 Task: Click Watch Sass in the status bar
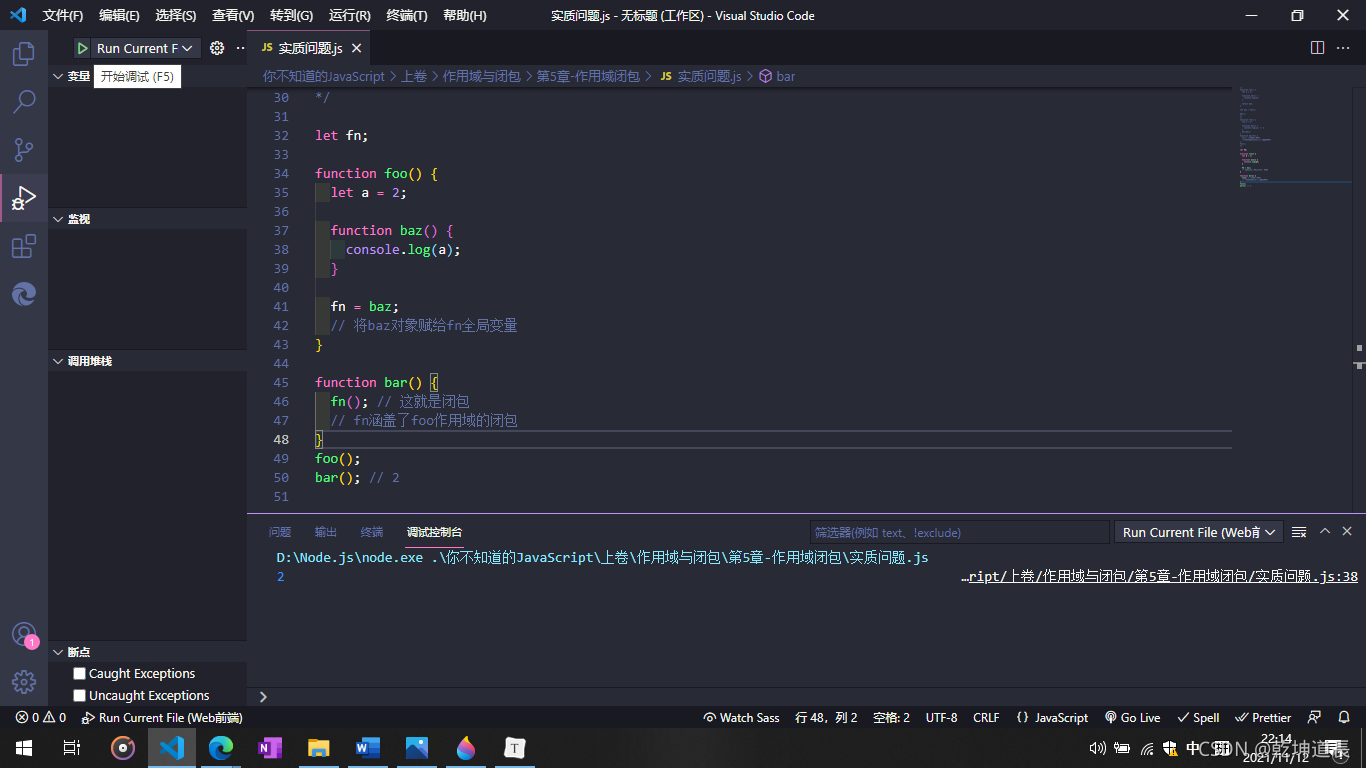pos(741,718)
